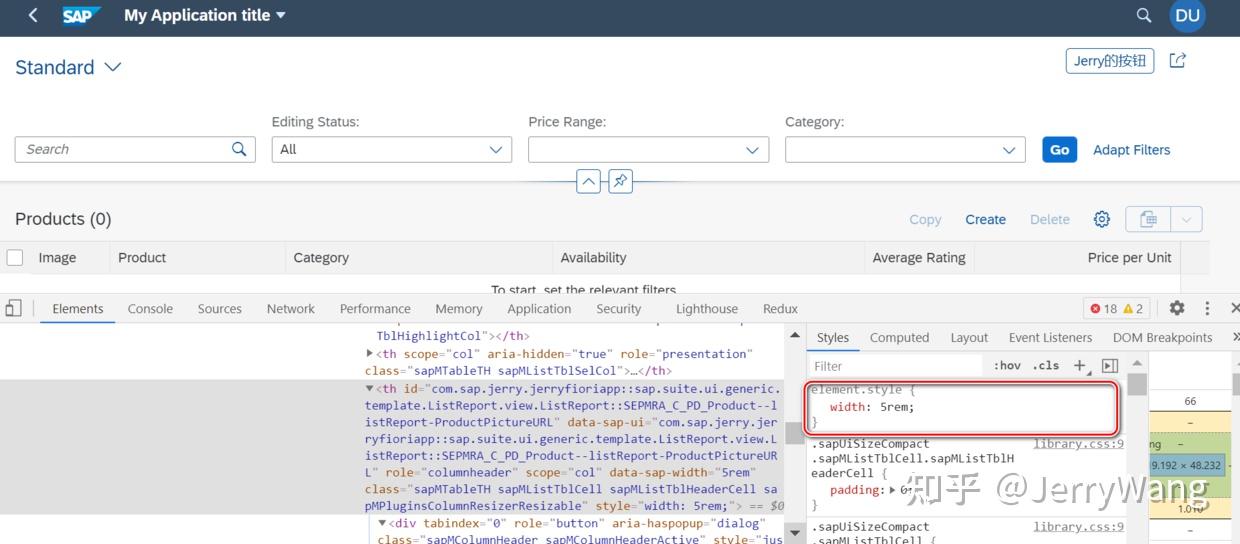Edit the width: 5rem declaration
Image resolution: width=1240 pixels, height=544 pixels.
pyautogui.click(x=871, y=407)
